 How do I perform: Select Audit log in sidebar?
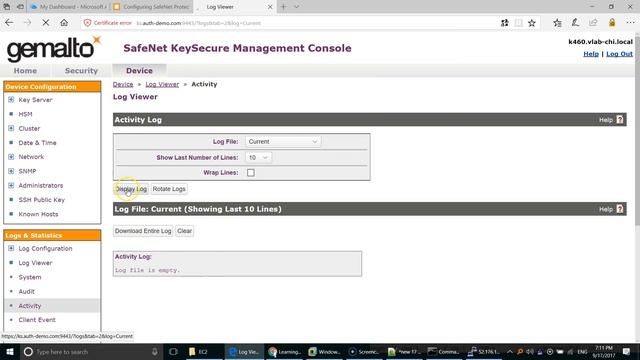pyautogui.click(x=27, y=291)
